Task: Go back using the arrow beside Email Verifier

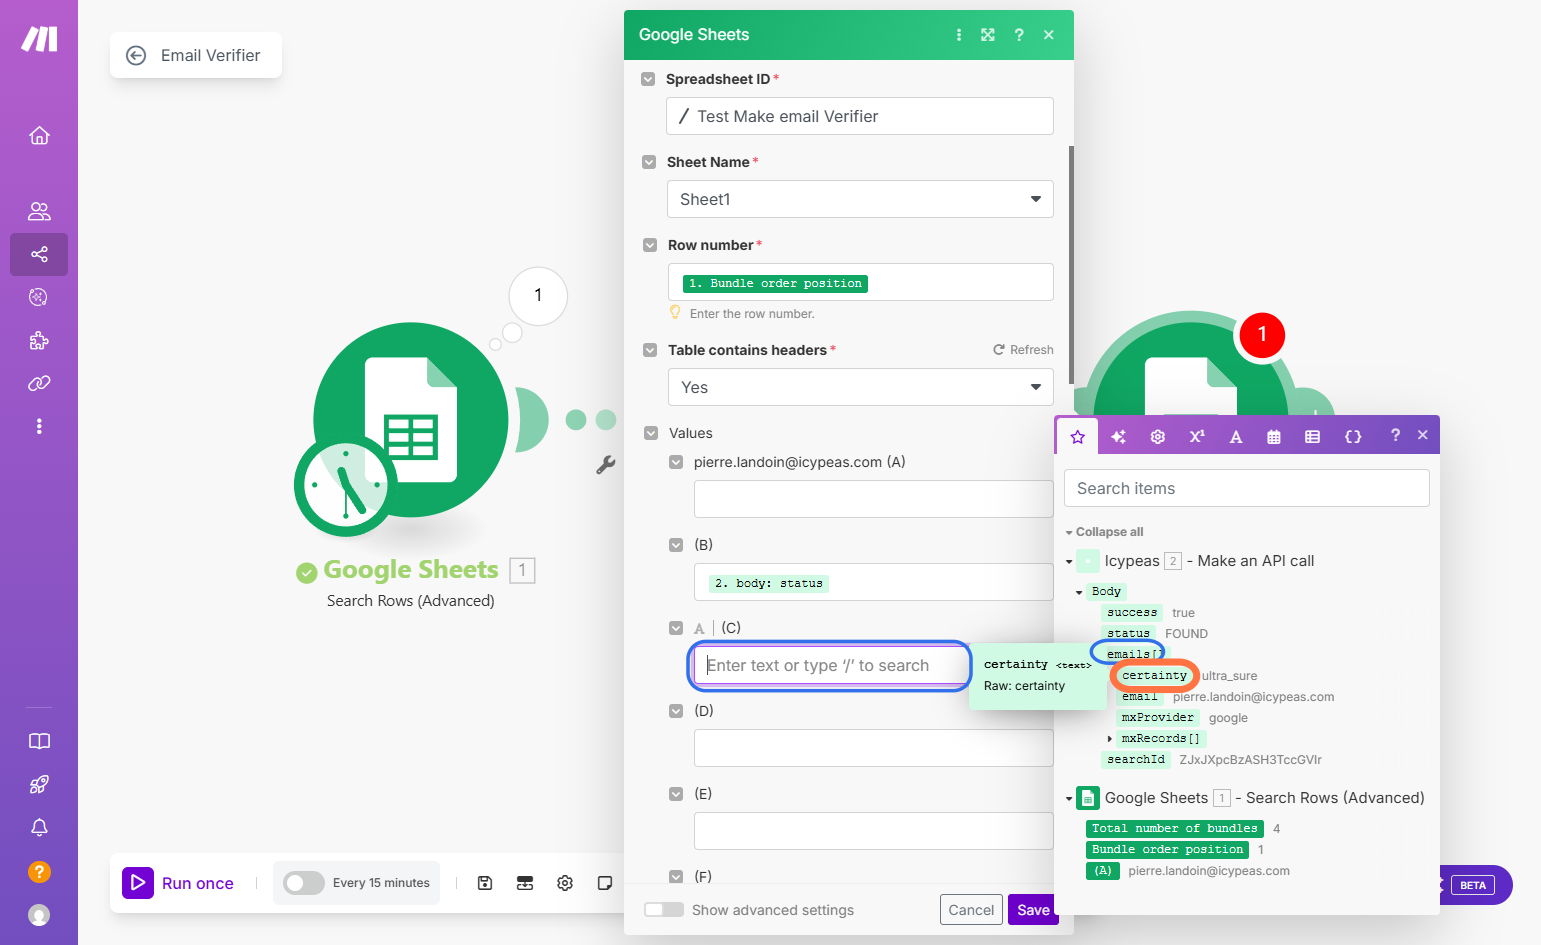Action: [136, 56]
